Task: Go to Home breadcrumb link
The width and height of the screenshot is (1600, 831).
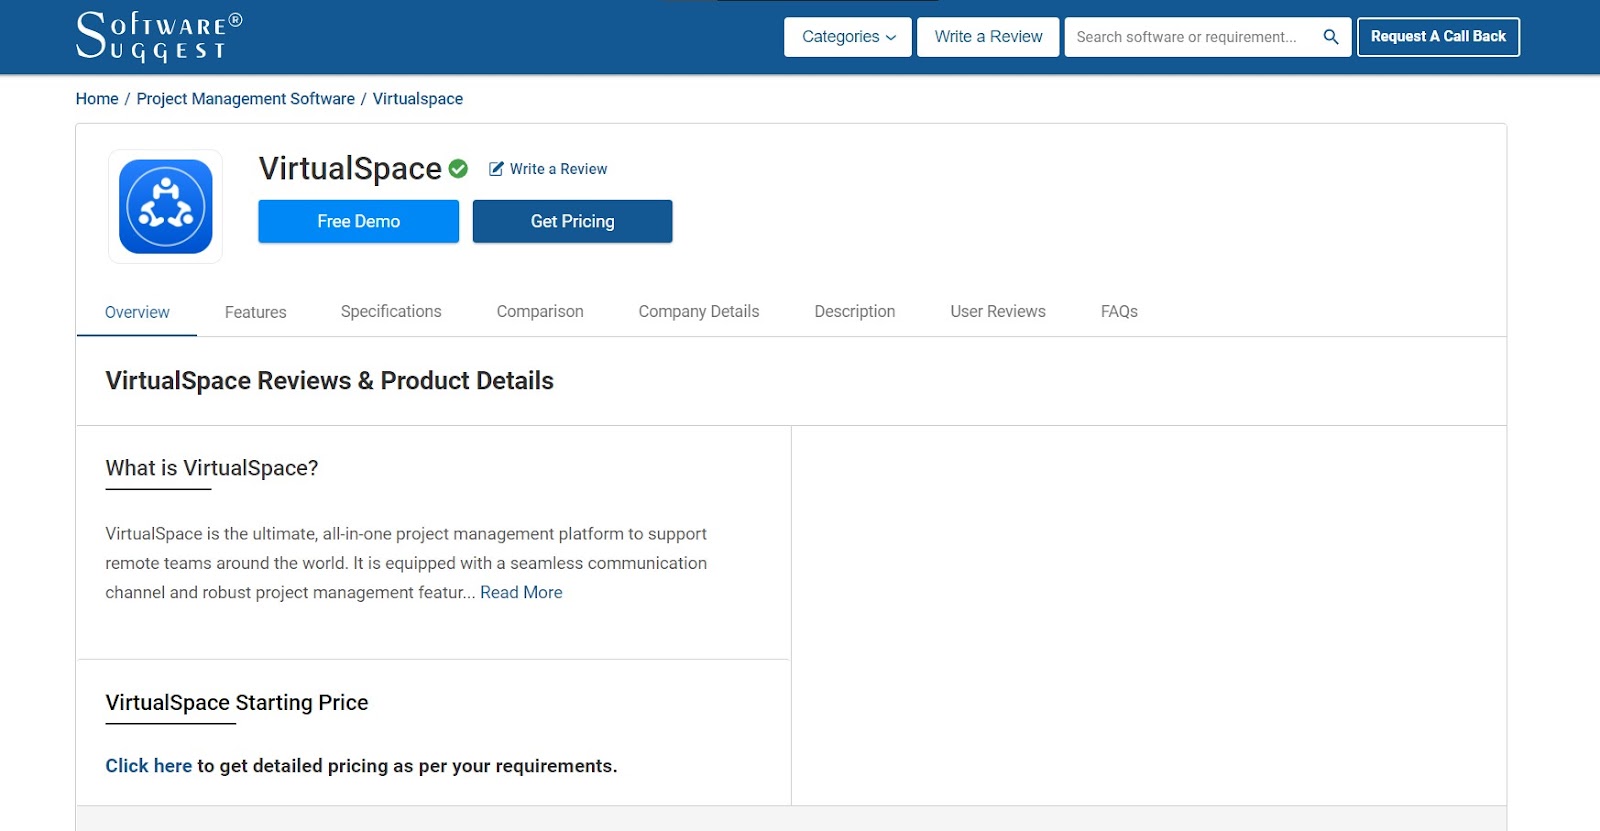Action: click(x=97, y=99)
